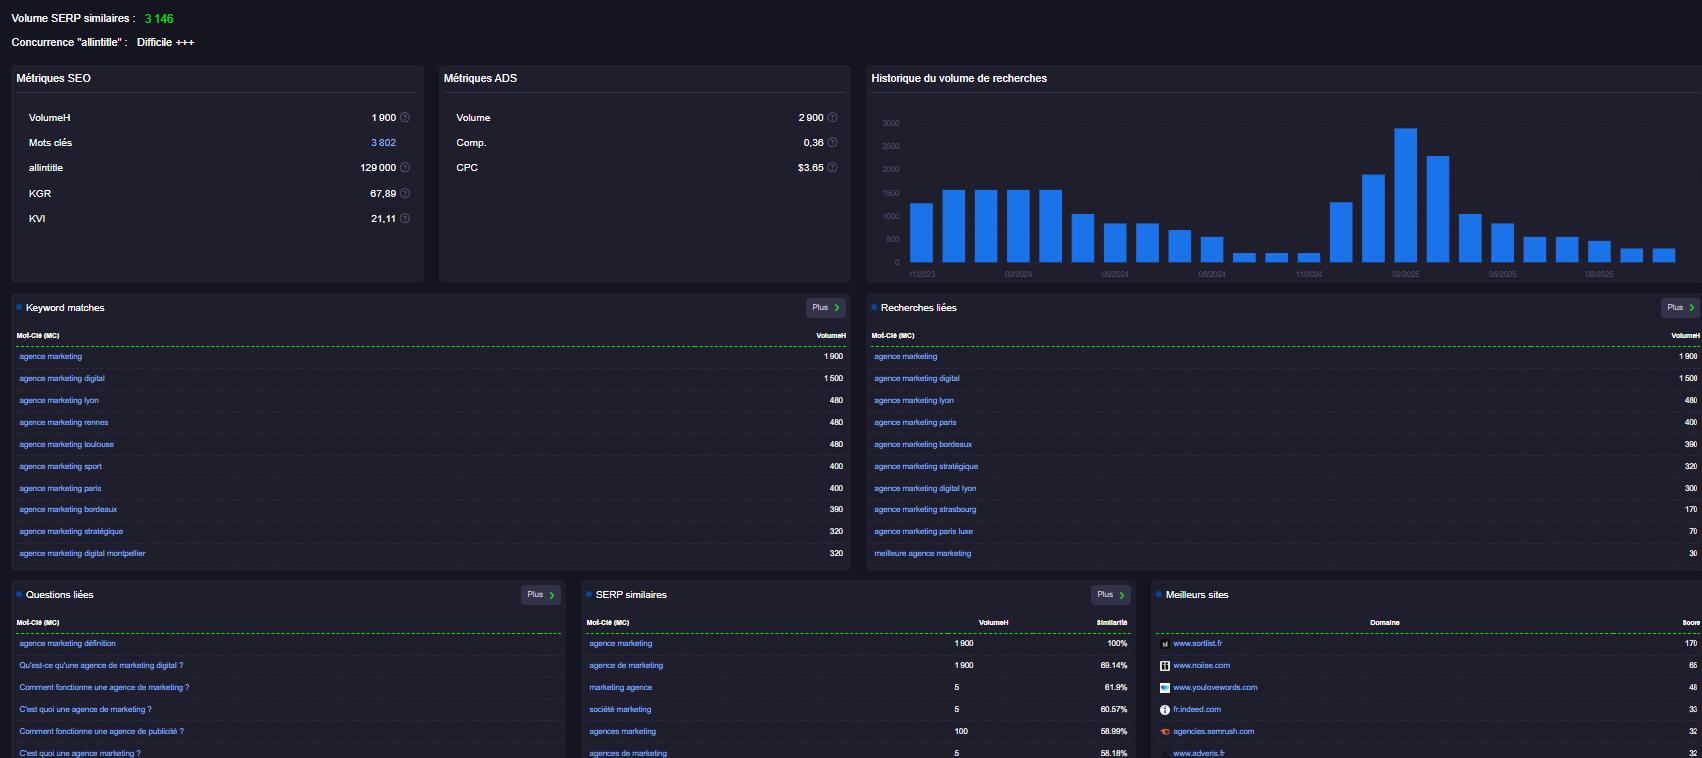Open keyword 'agence marketing digital montpellier'
The width and height of the screenshot is (1702, 758).
82,554
